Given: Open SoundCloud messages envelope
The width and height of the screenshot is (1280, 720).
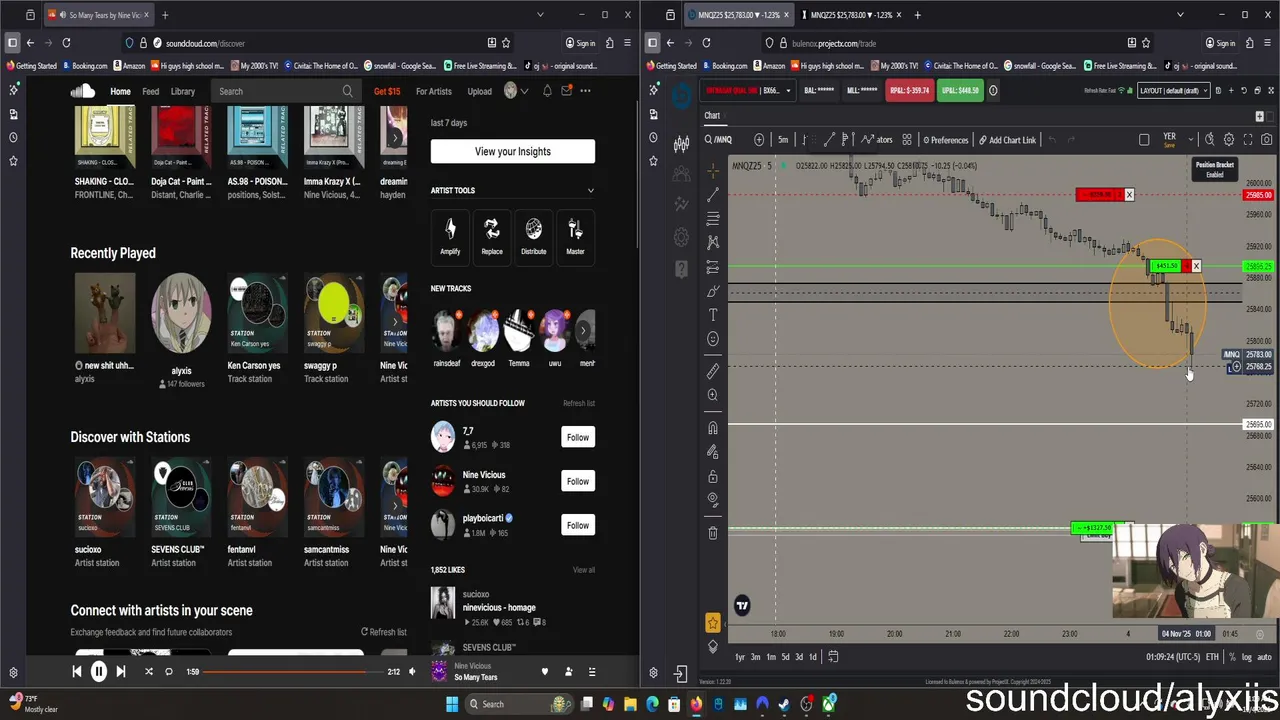Looking at the screenshot, I should tap(566, 91).
